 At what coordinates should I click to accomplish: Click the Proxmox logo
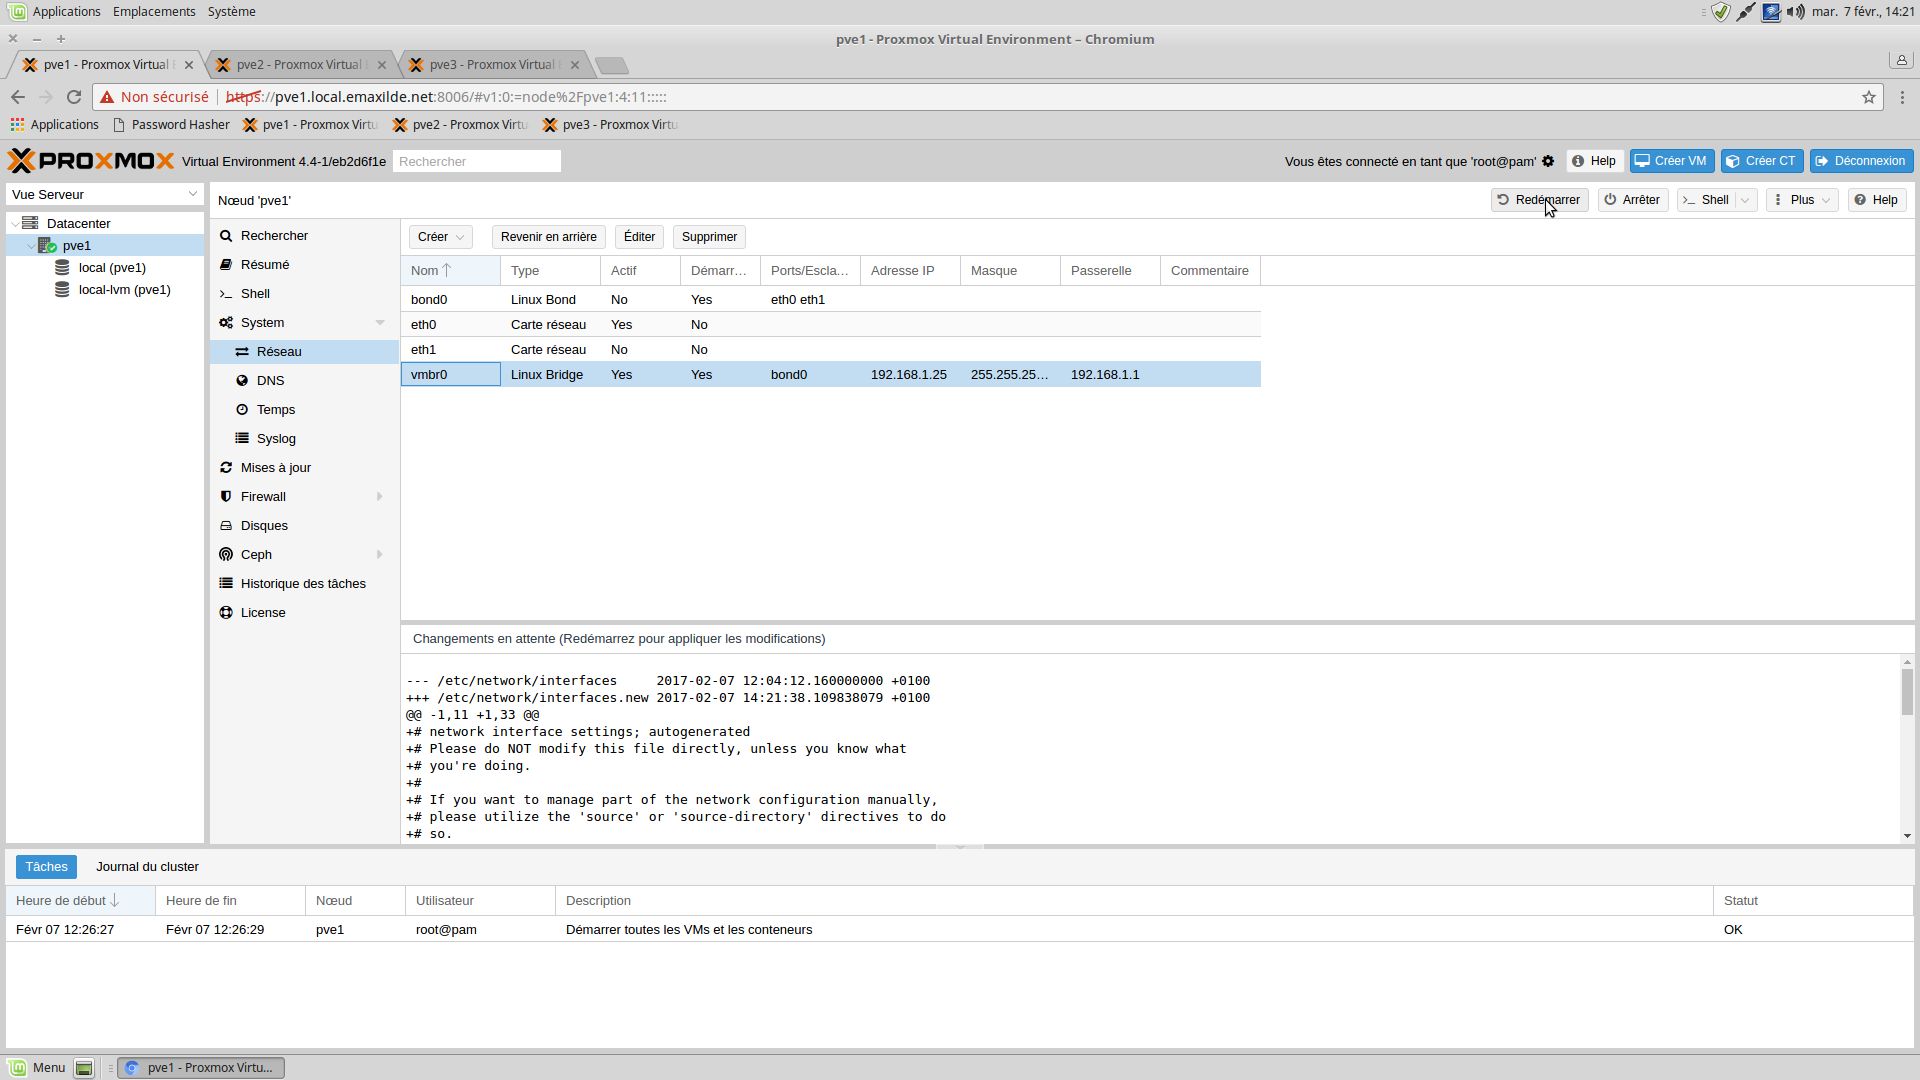click(91, 161)
